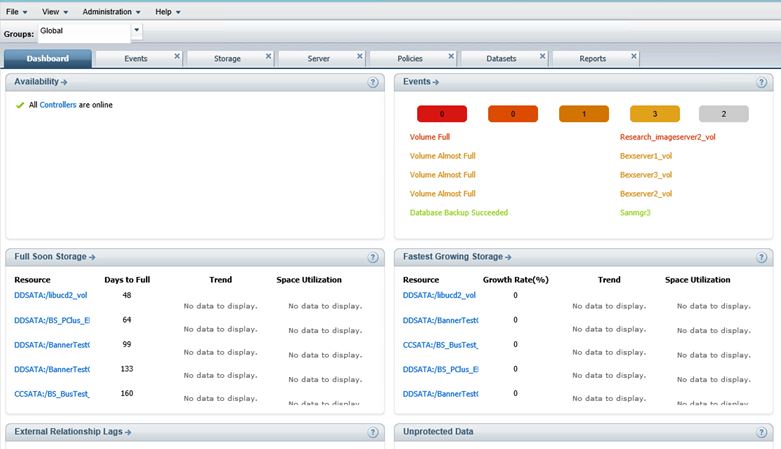
Task: Click the Controllers link in Availability
Action: click(x=58, y=105)
